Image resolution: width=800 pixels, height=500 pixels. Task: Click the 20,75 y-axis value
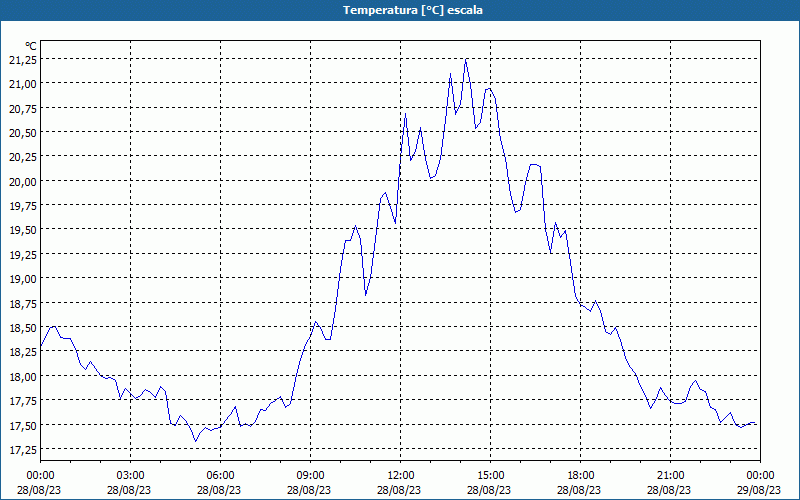tap(23, 108)
